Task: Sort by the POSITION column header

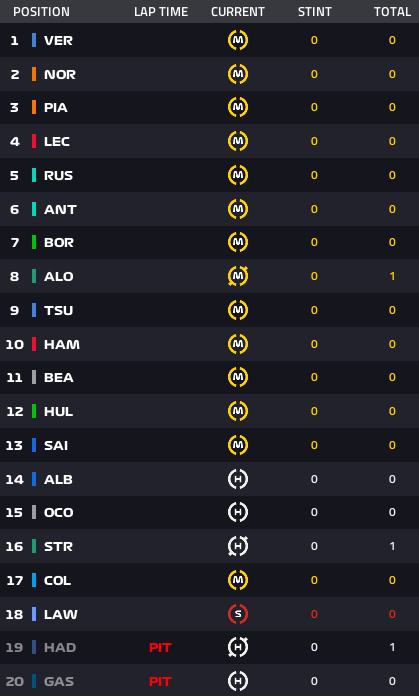Action: [41, 12]
